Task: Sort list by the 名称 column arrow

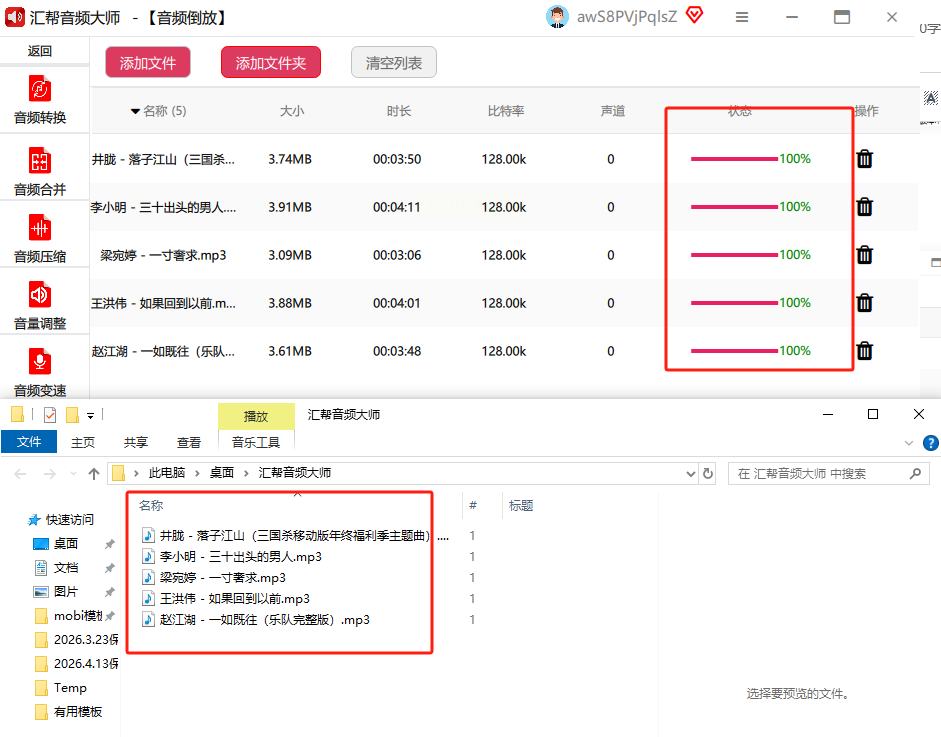Action: coord(135,111)
